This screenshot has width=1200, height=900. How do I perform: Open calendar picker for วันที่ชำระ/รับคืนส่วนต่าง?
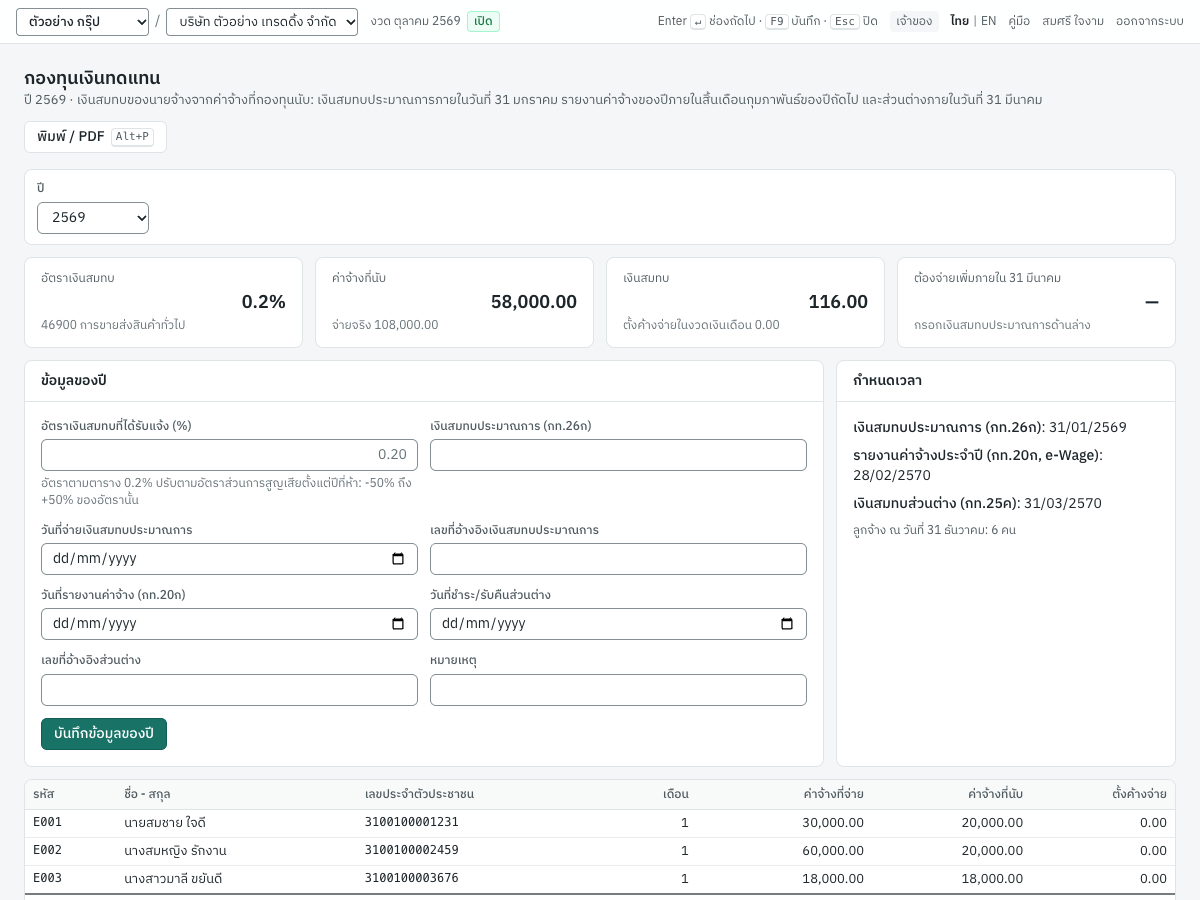[x=787, y=624]
